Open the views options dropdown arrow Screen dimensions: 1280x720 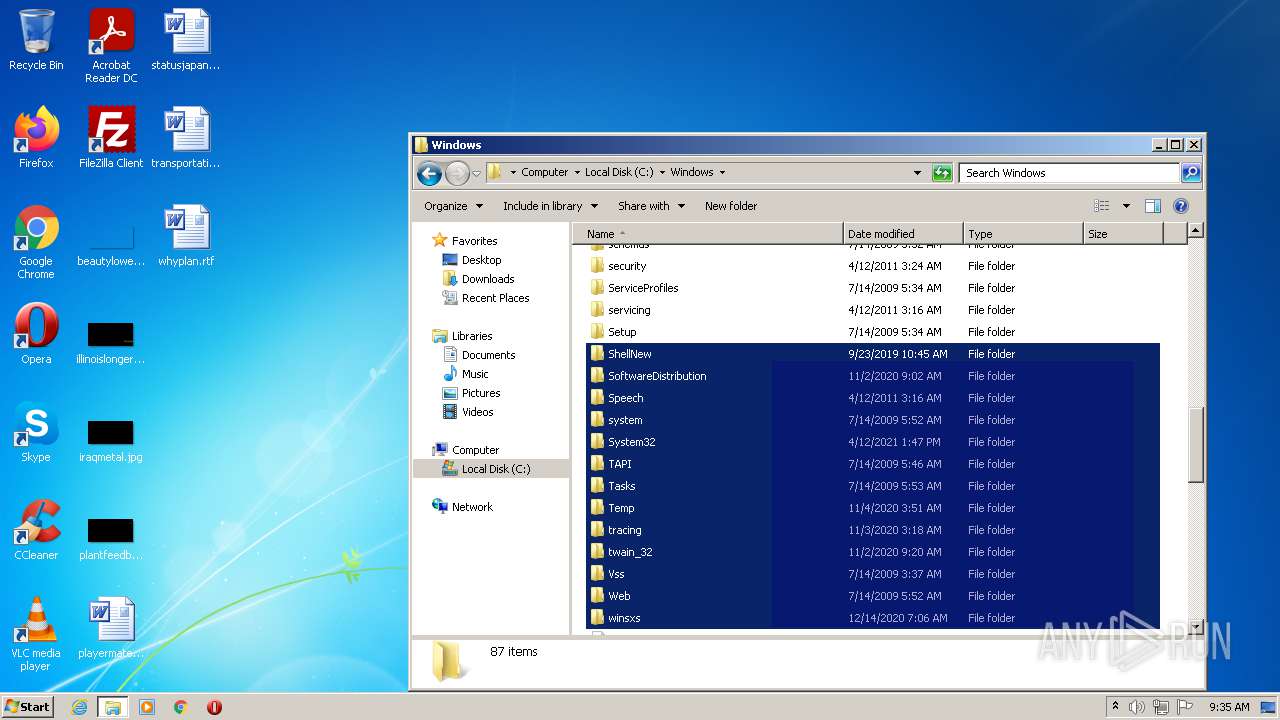coord(1126,206)
